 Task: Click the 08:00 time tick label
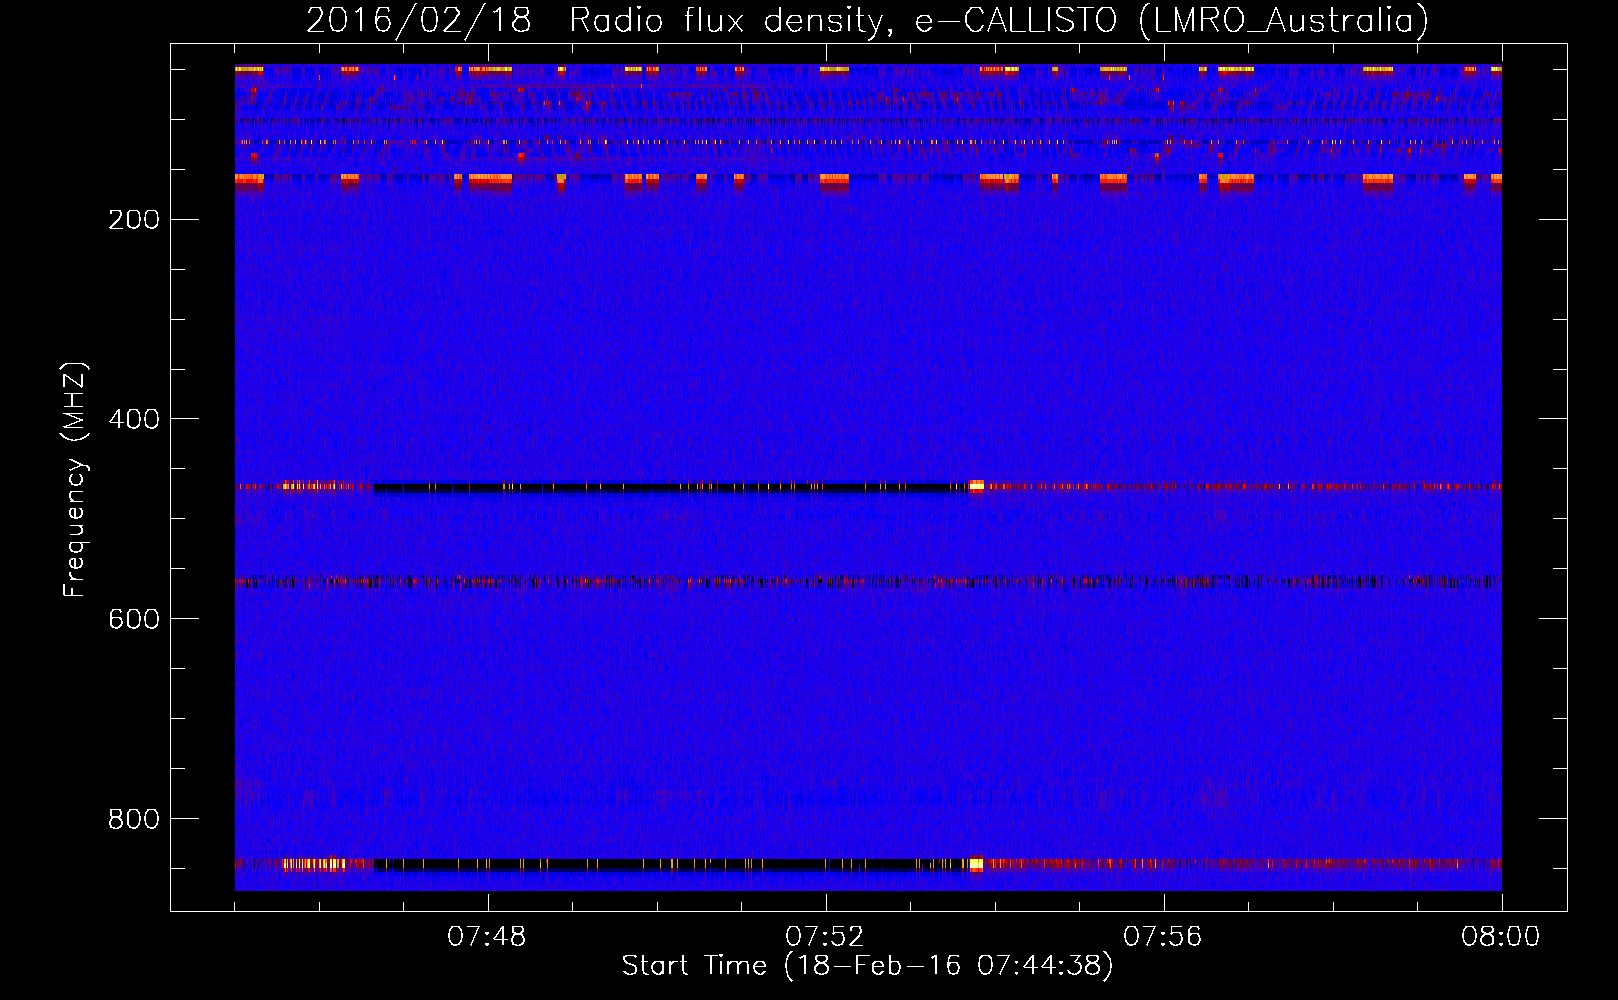click(1501, 937)
